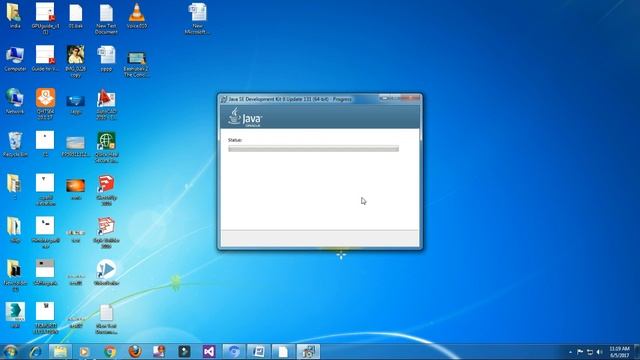The height and width of the screenshot is (360, 640).
Task: Launch the Style Builder shortcut
Action: coord(106,232)
